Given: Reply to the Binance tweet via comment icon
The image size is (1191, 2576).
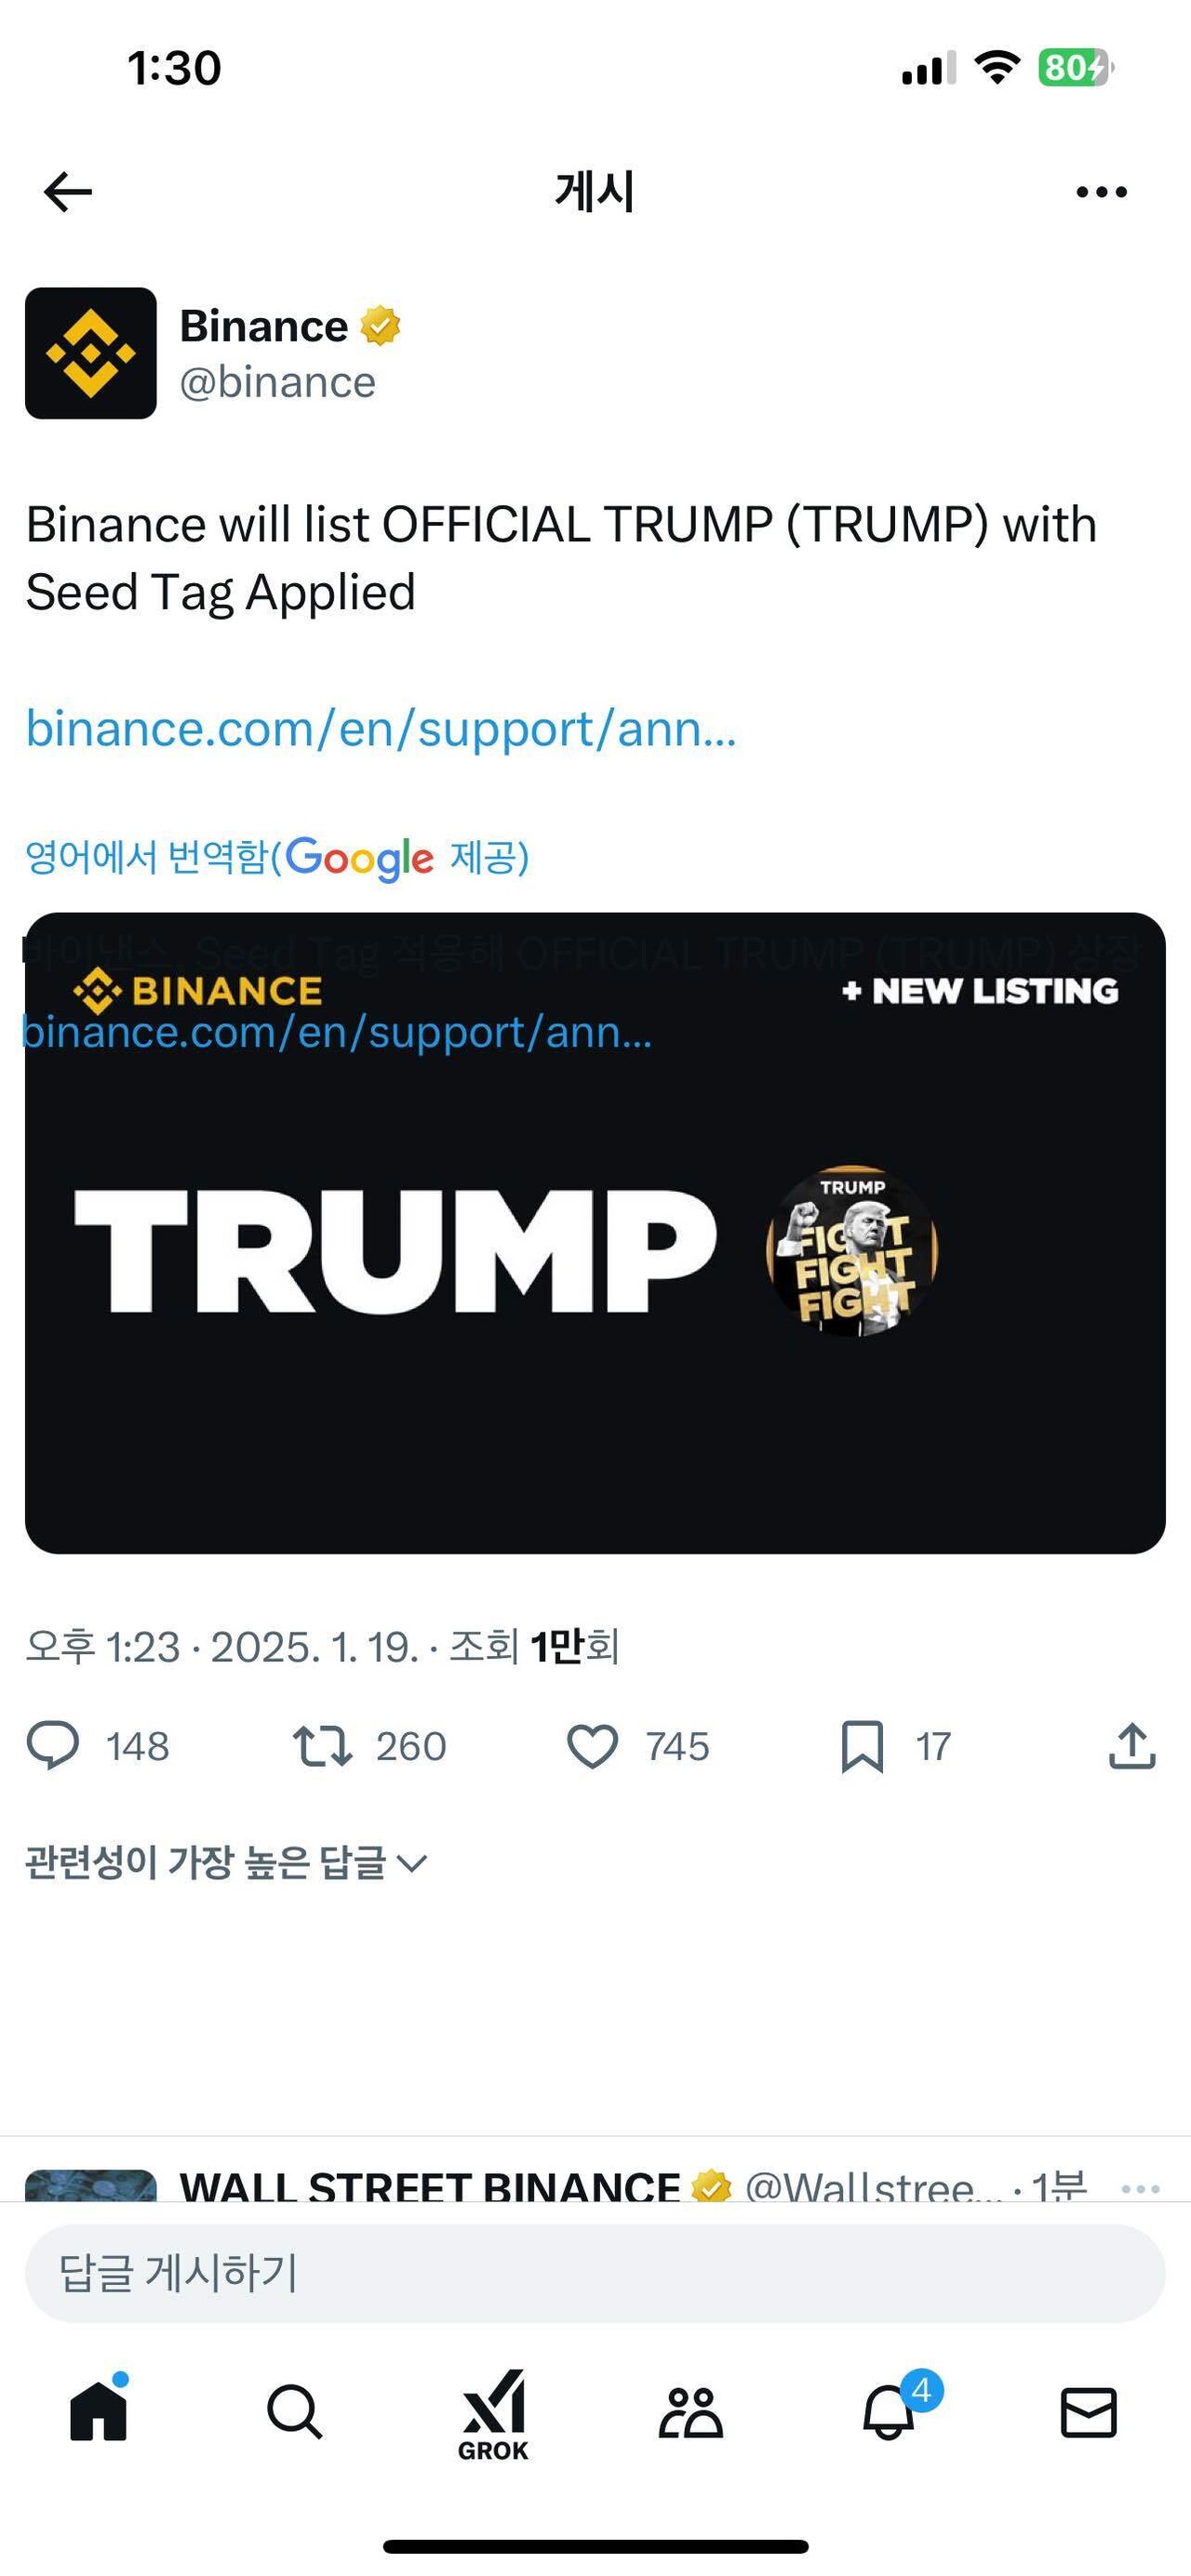Looking at the screenshot, I should pos(57,1746).
